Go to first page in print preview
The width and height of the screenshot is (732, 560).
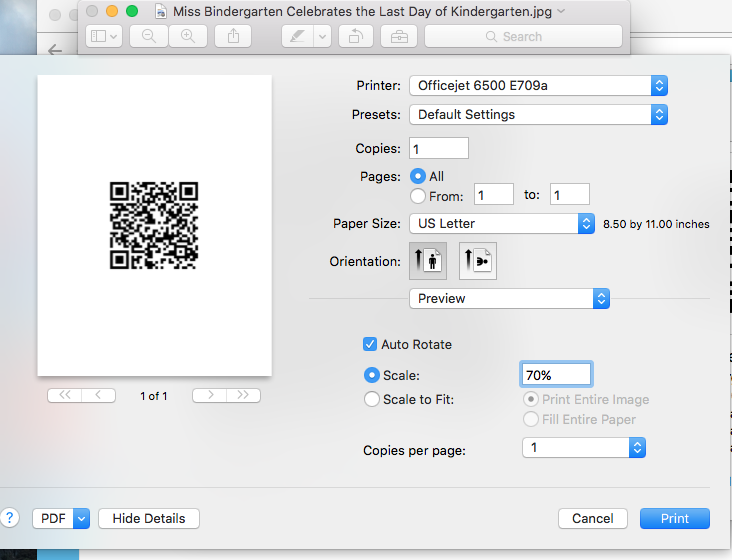coord(64,395)
